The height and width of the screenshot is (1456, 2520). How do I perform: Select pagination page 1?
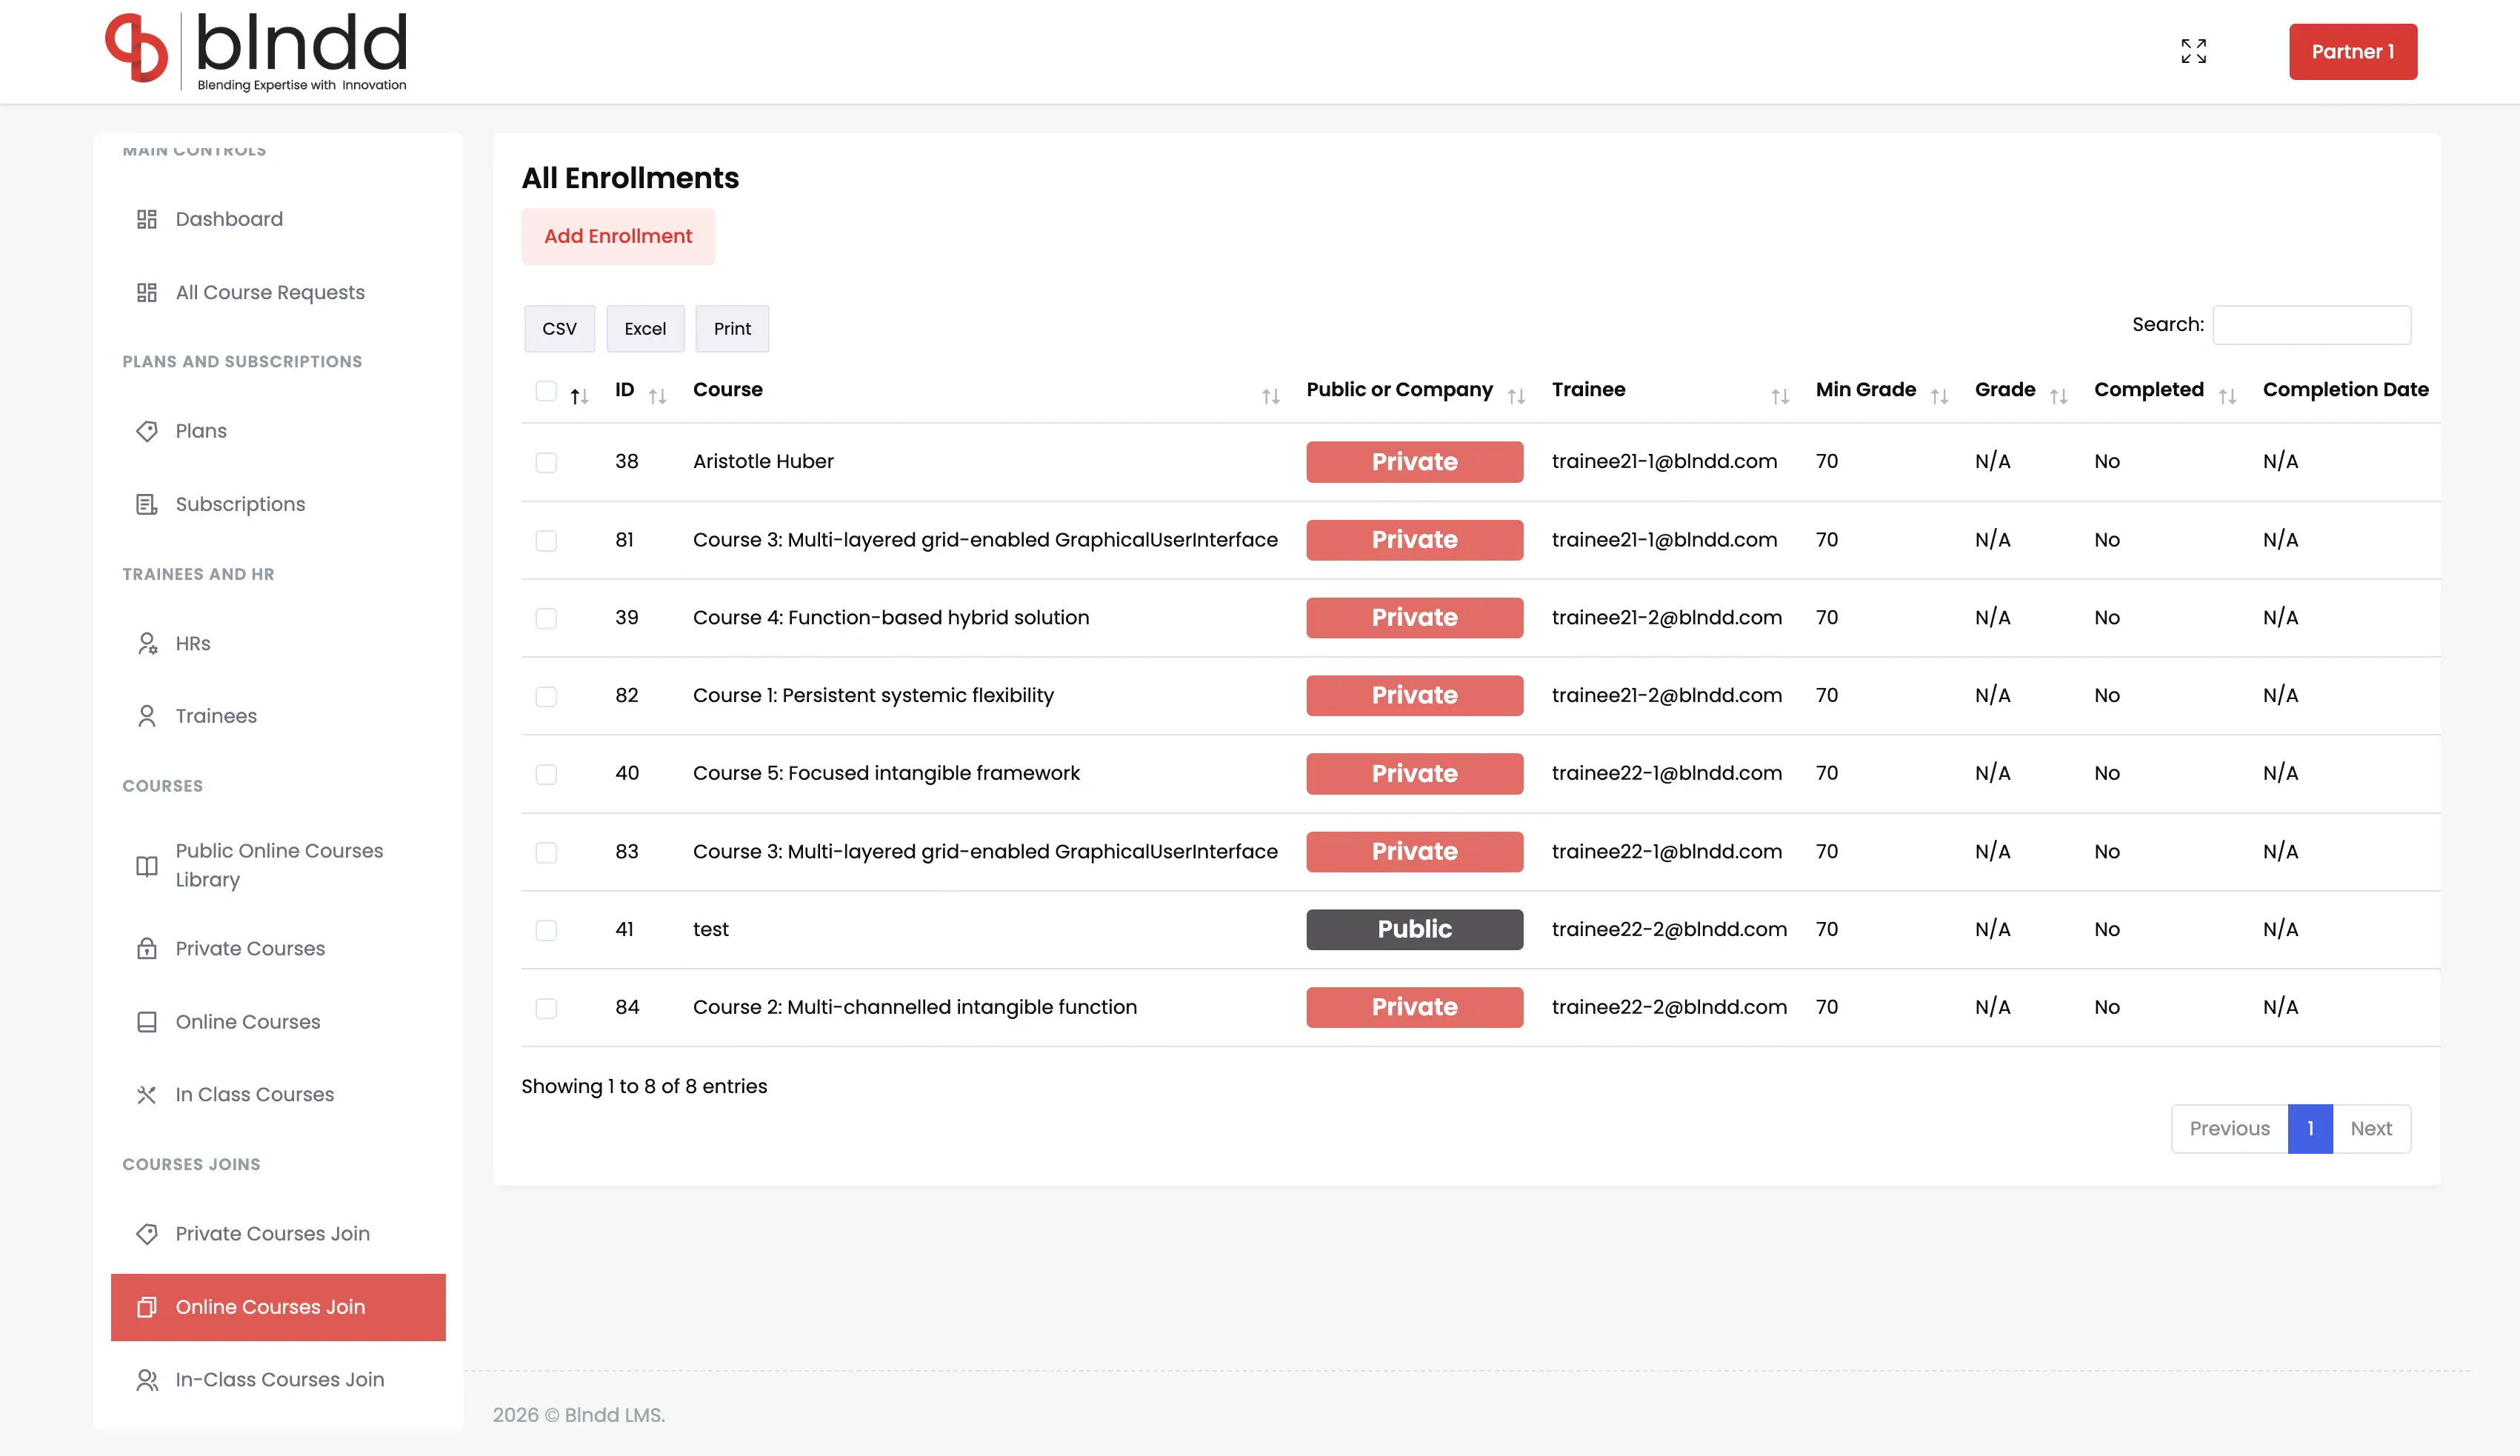tap(2310, 1128)
